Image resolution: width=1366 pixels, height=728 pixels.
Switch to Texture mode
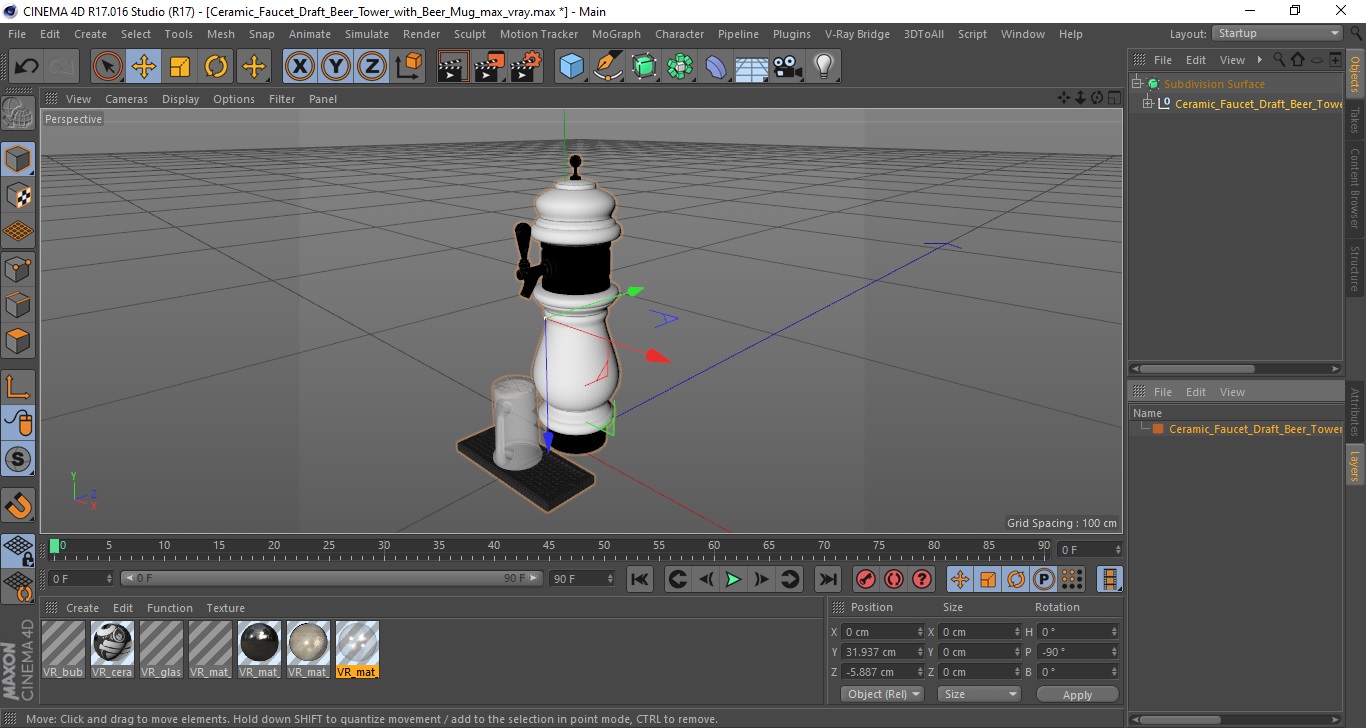(x=18, y=195)
